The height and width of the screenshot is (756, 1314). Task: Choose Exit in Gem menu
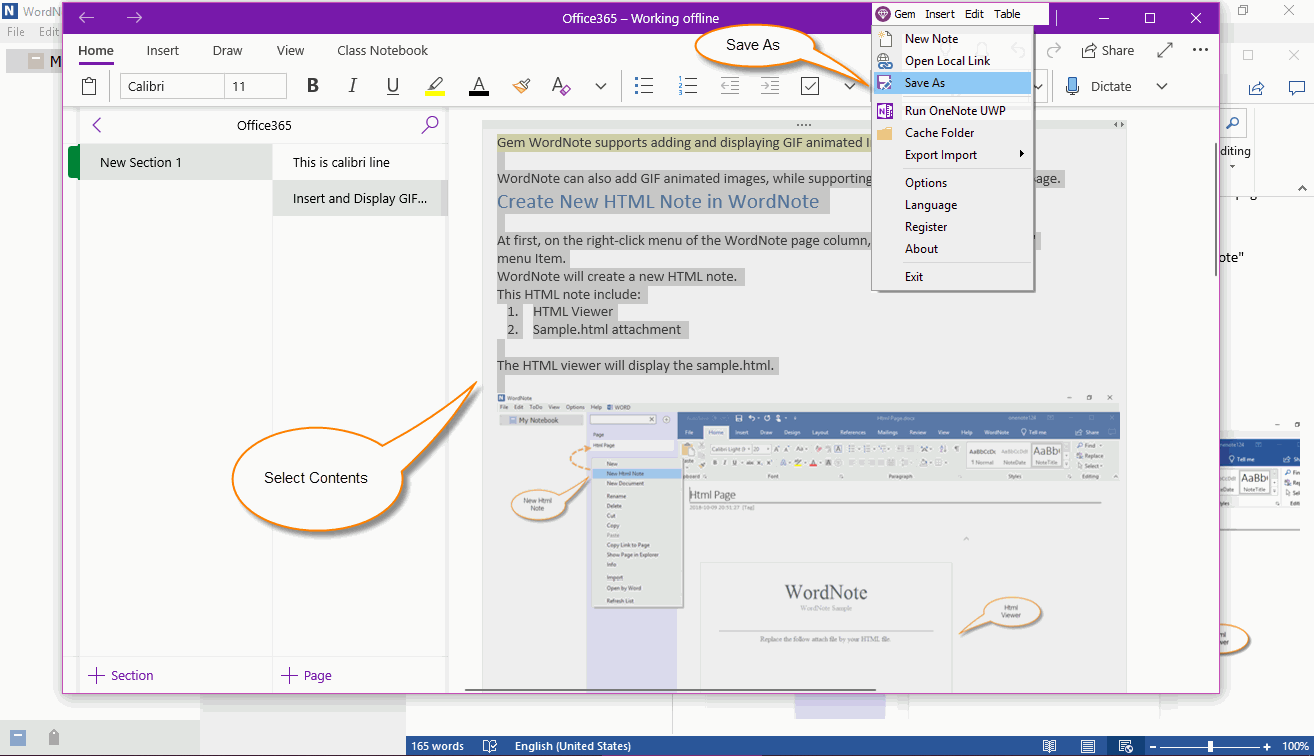pos(953,277)
